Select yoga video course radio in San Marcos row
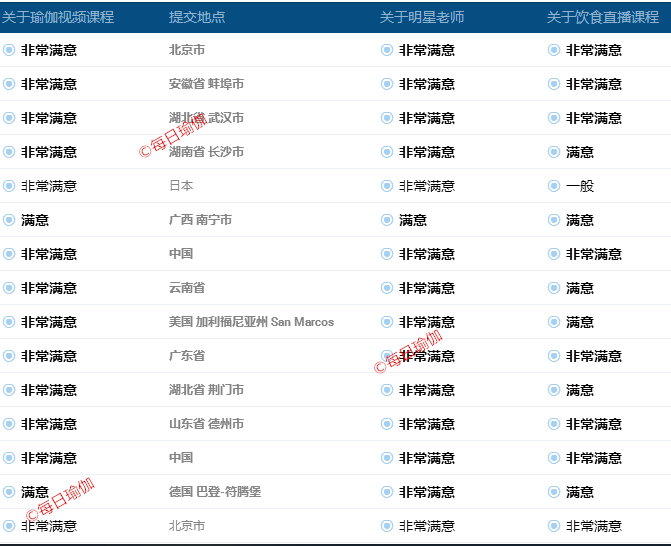 click(9, 322)
